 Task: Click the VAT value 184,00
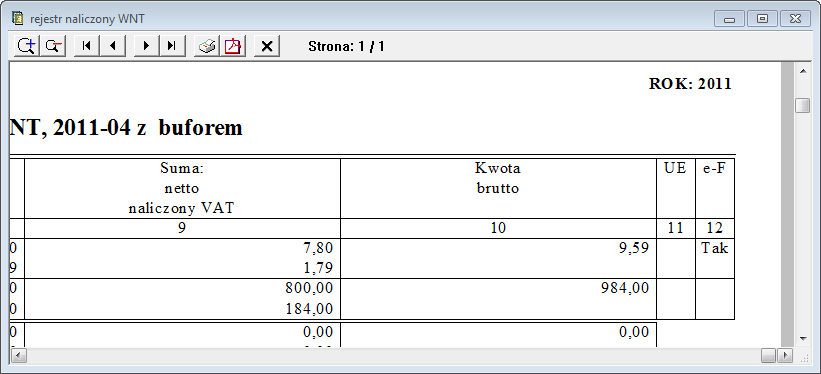310,308
